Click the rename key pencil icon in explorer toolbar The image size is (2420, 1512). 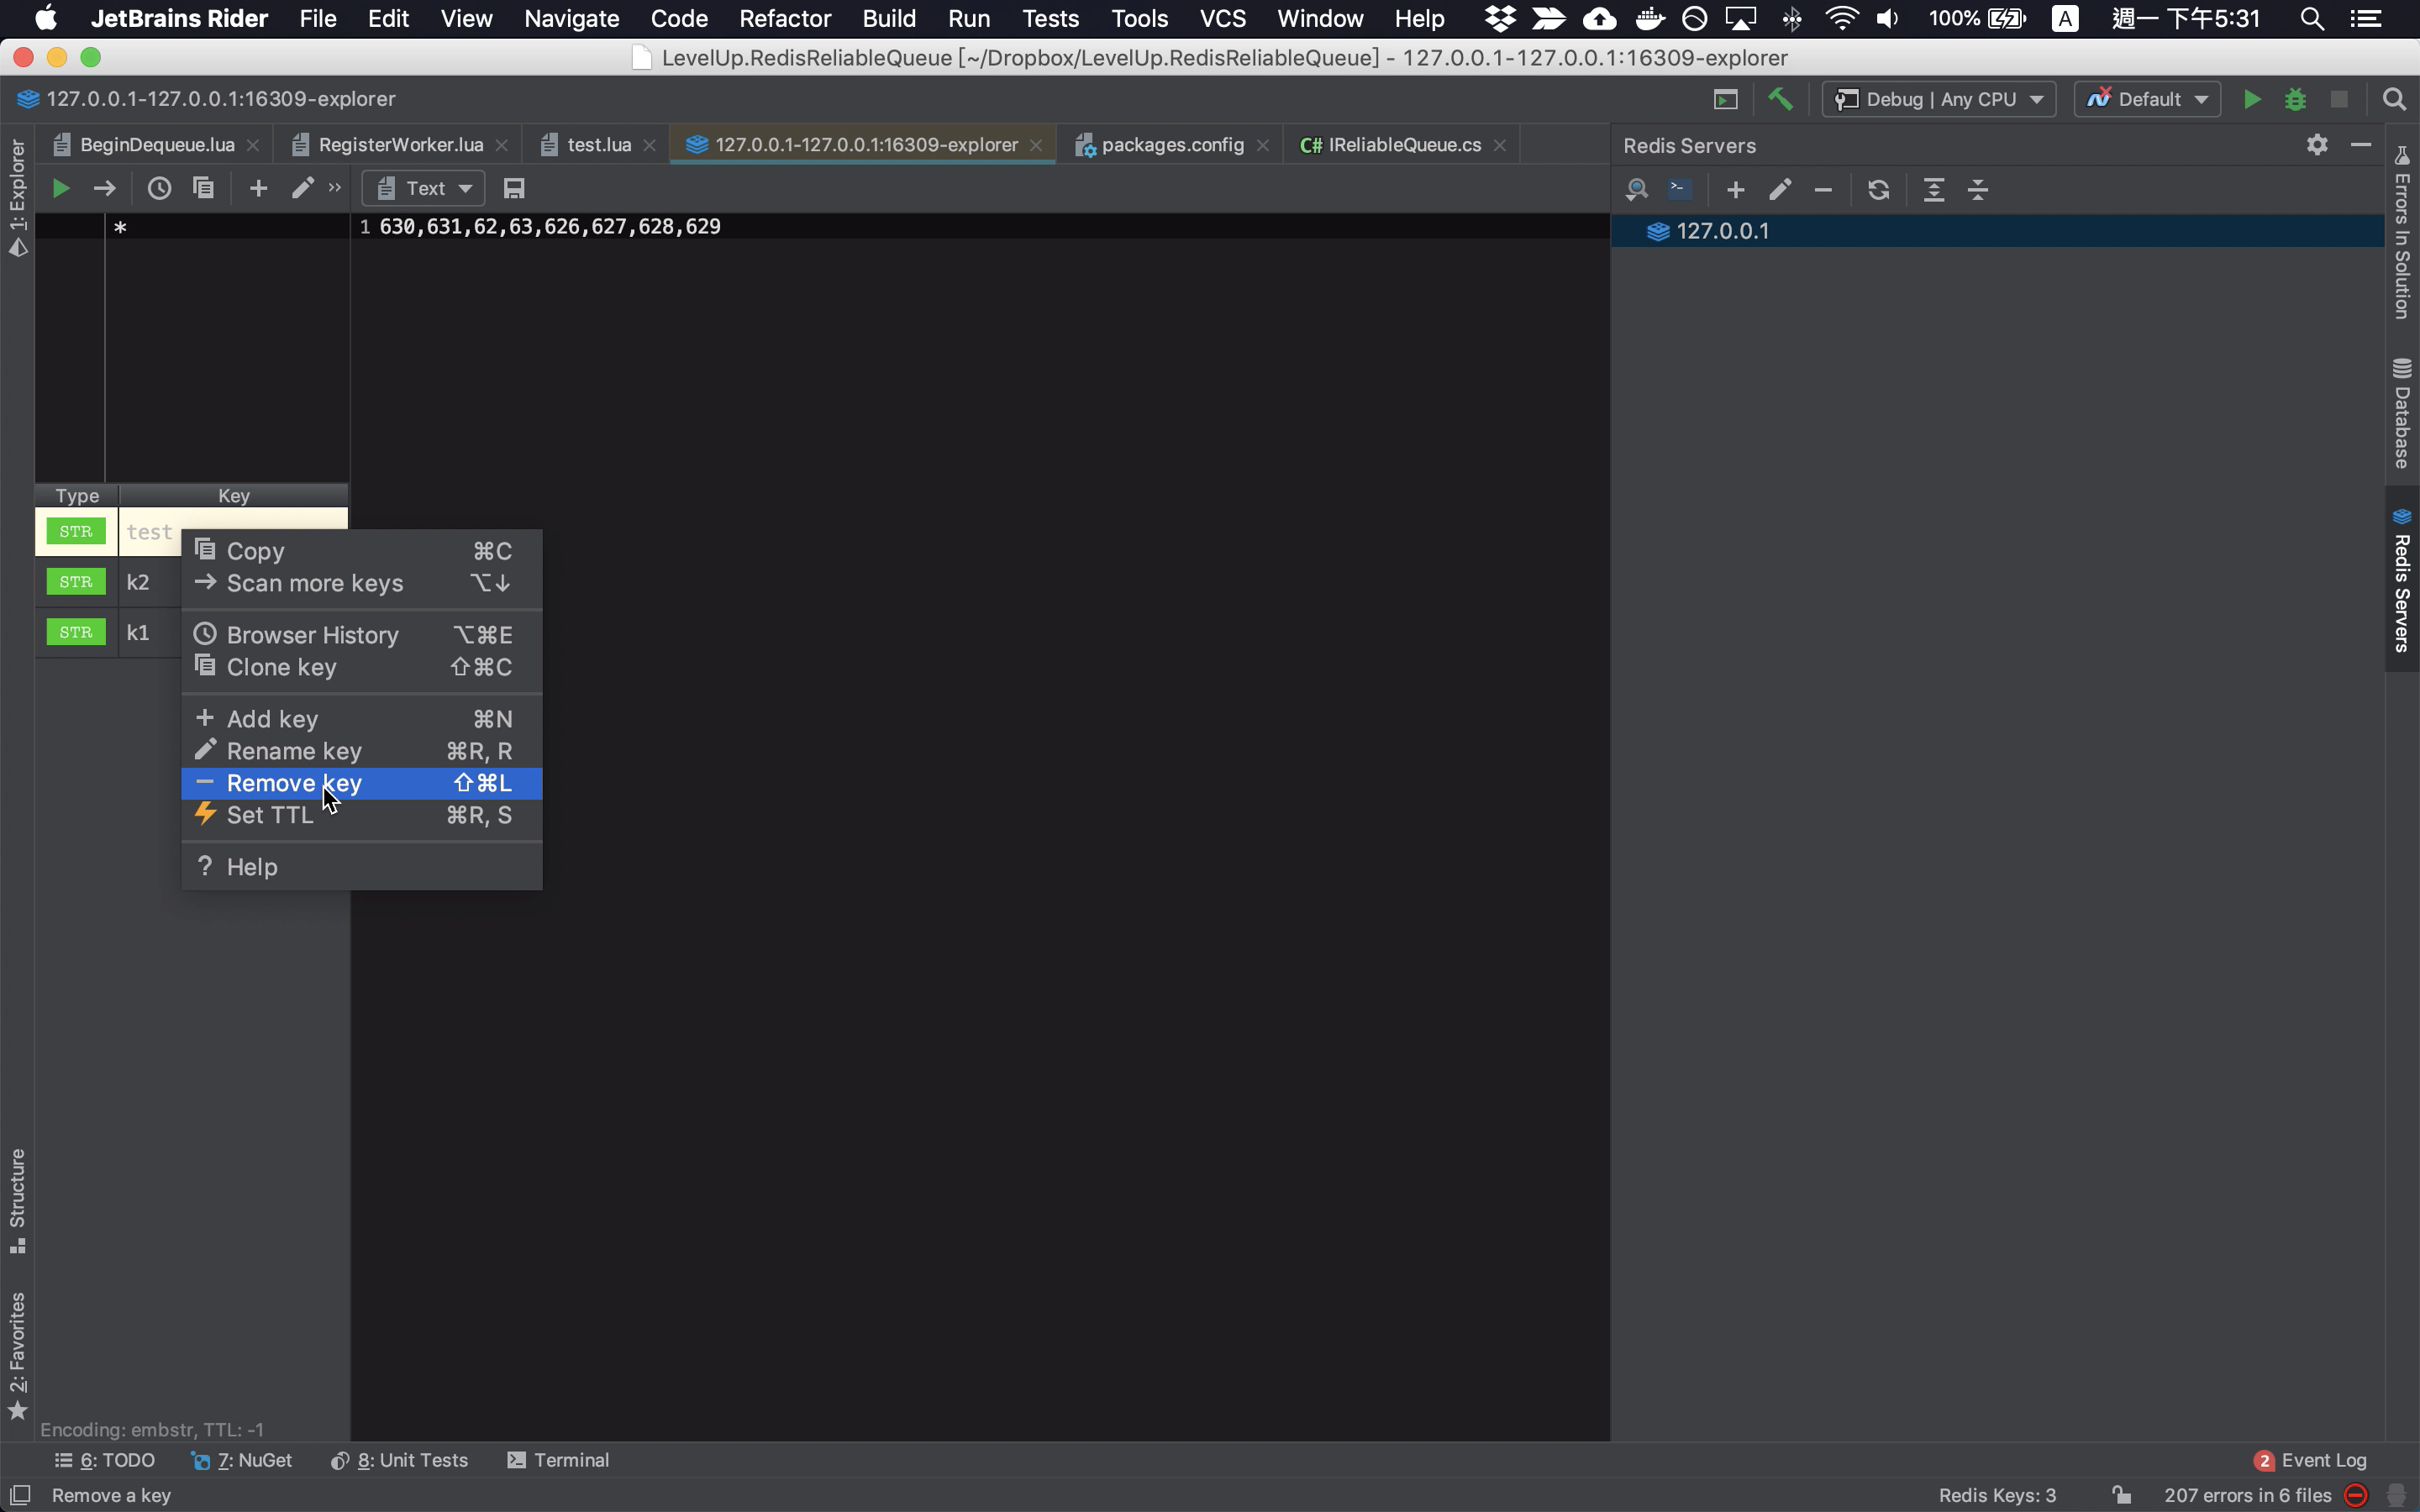coord(302,188)
